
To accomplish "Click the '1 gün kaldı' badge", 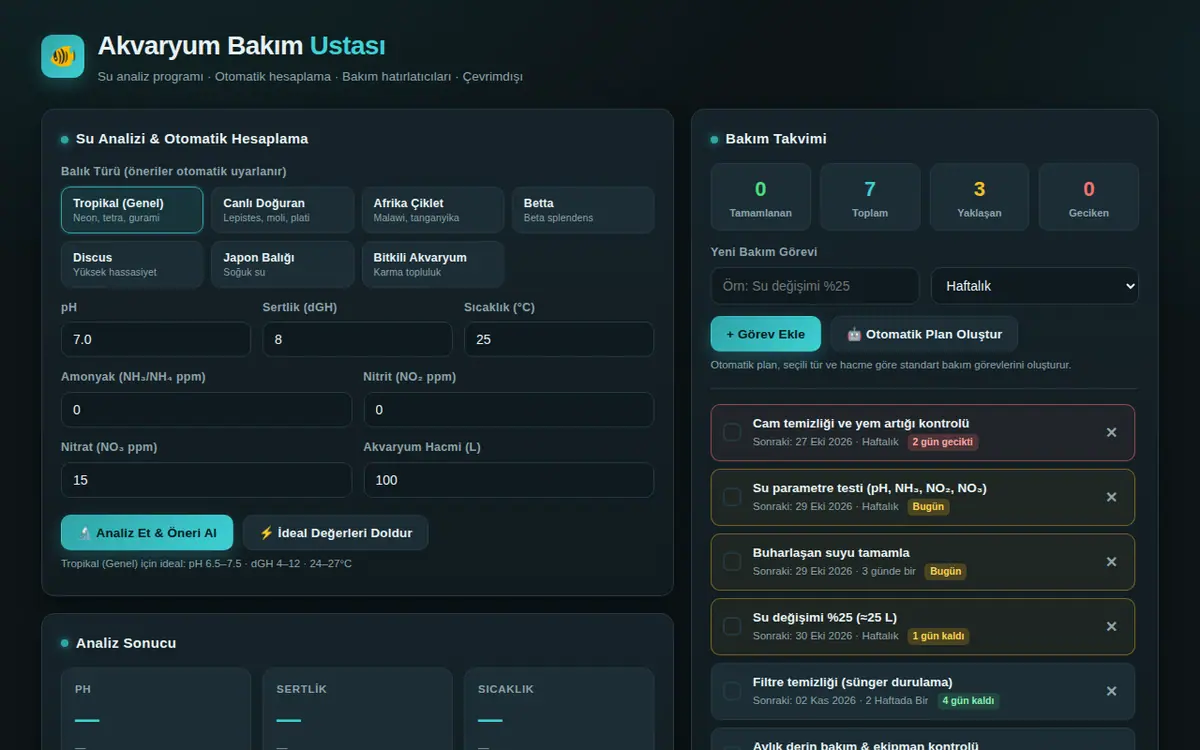I will 938,636.
